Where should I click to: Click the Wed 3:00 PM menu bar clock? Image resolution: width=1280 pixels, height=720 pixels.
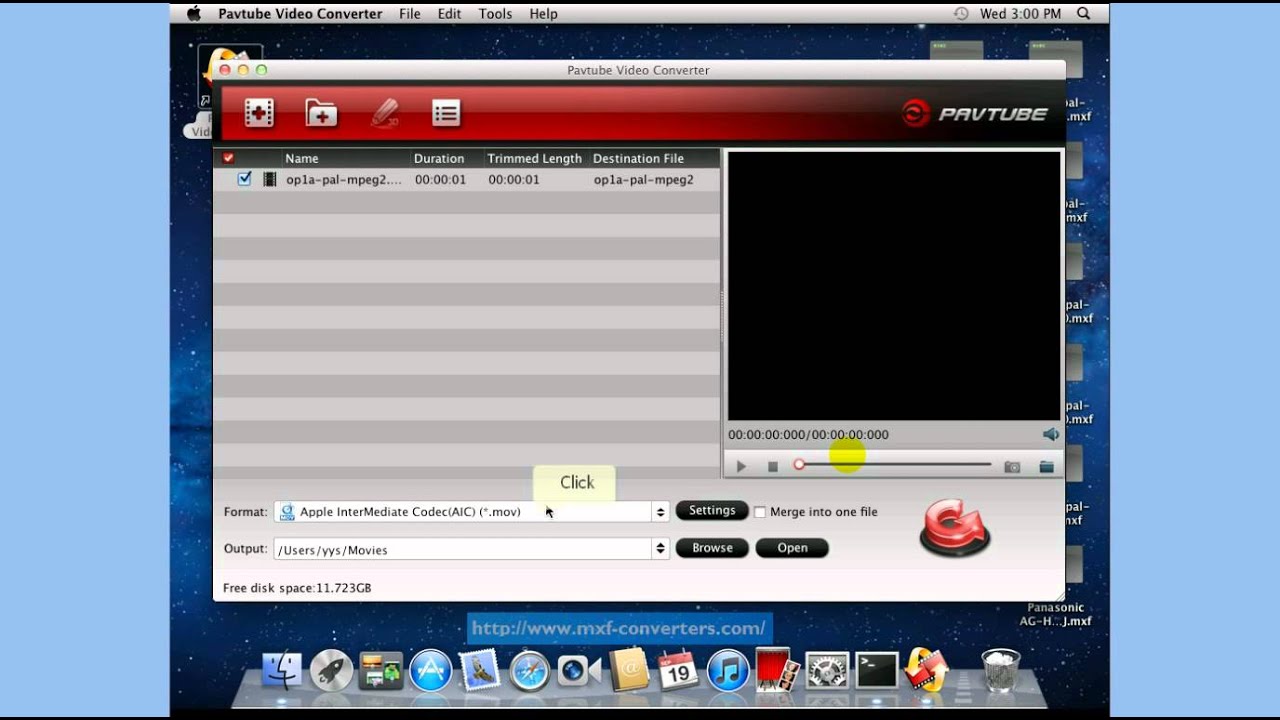1020,14
